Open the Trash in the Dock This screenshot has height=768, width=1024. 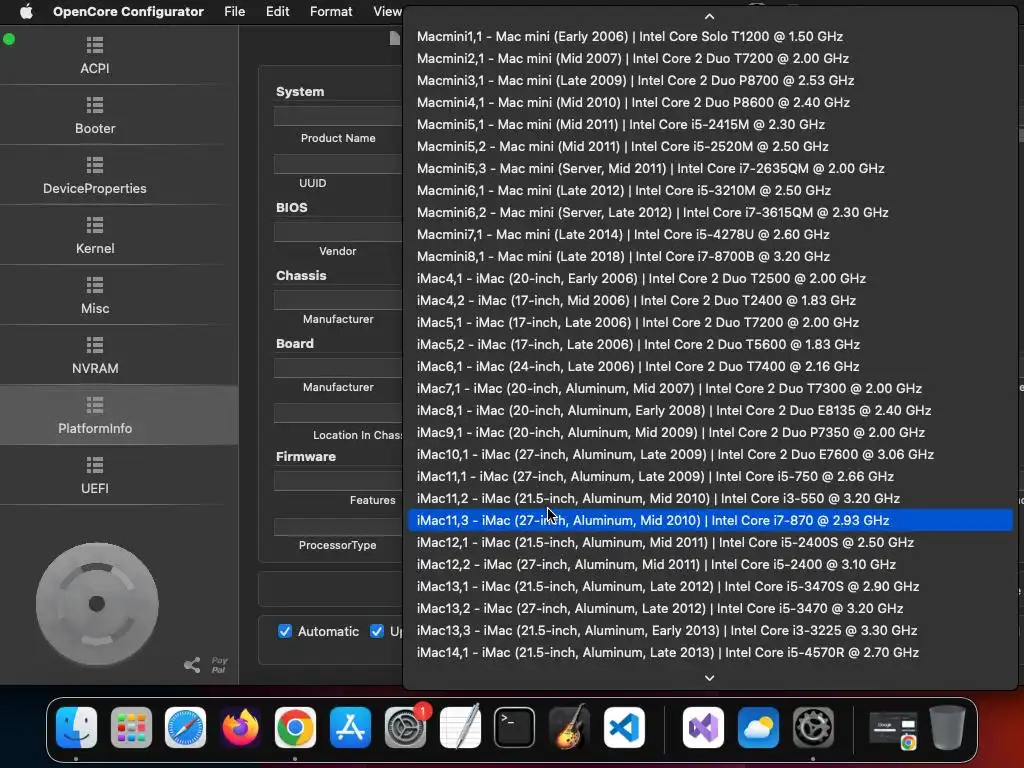coord(948,727)
